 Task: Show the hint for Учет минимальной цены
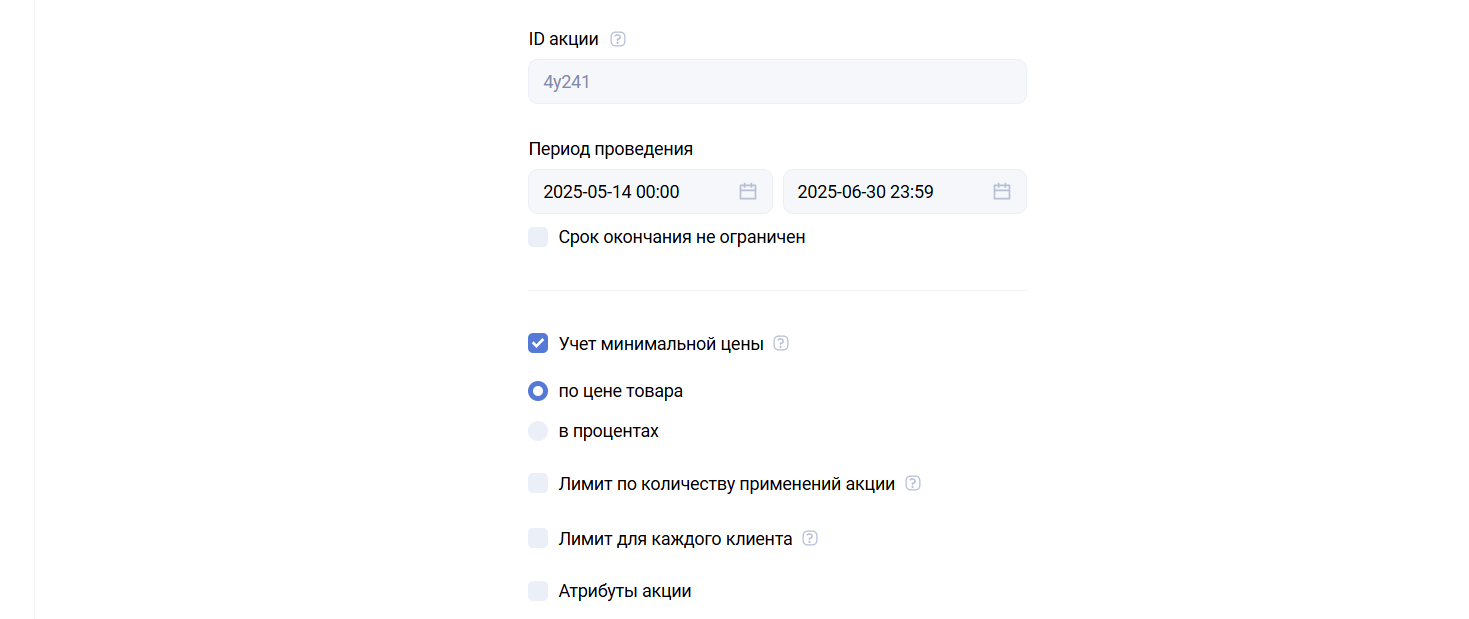(781, 344)
